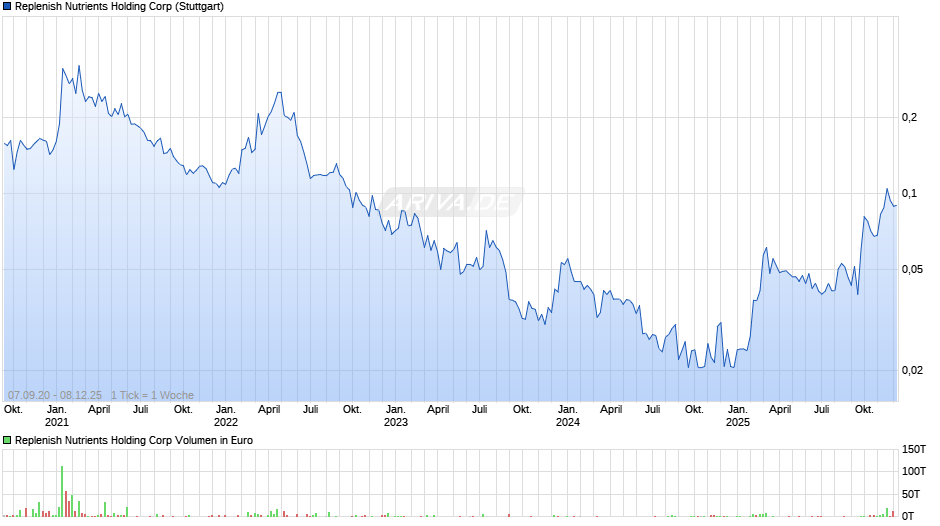Select the chart title 'Replenish Nutrients Holding Corp (Stuttgart)'
Image resolution: width=940 pixels, height=526 pixels.
(119, 7)
